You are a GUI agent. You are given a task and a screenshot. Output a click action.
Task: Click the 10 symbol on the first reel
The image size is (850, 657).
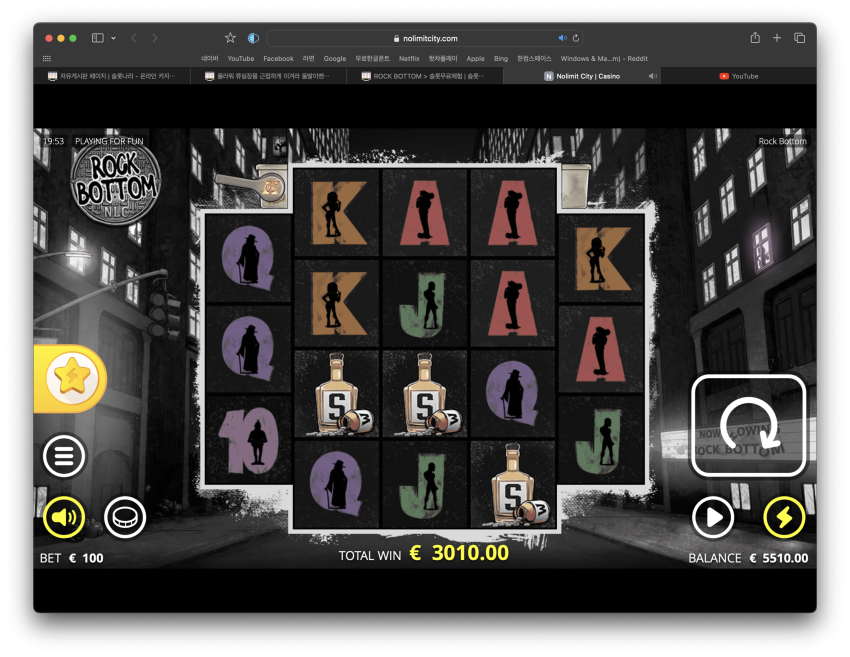[x=249, y=440]
